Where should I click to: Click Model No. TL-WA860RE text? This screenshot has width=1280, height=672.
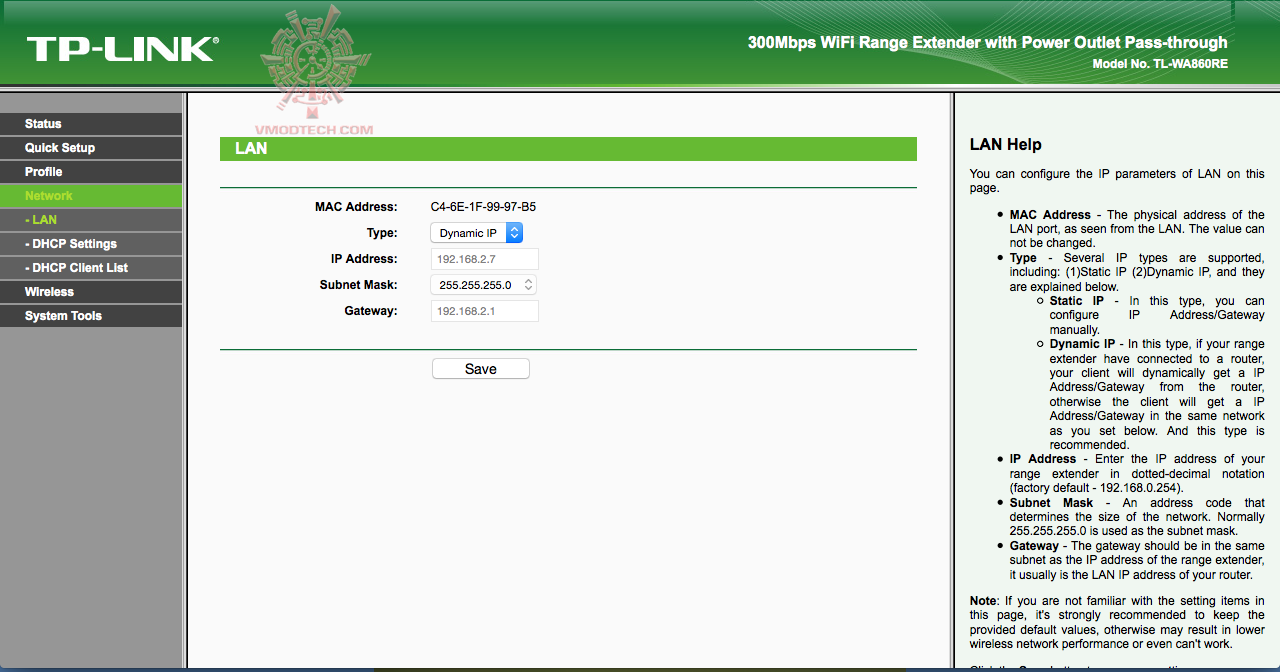[1160, 64]
